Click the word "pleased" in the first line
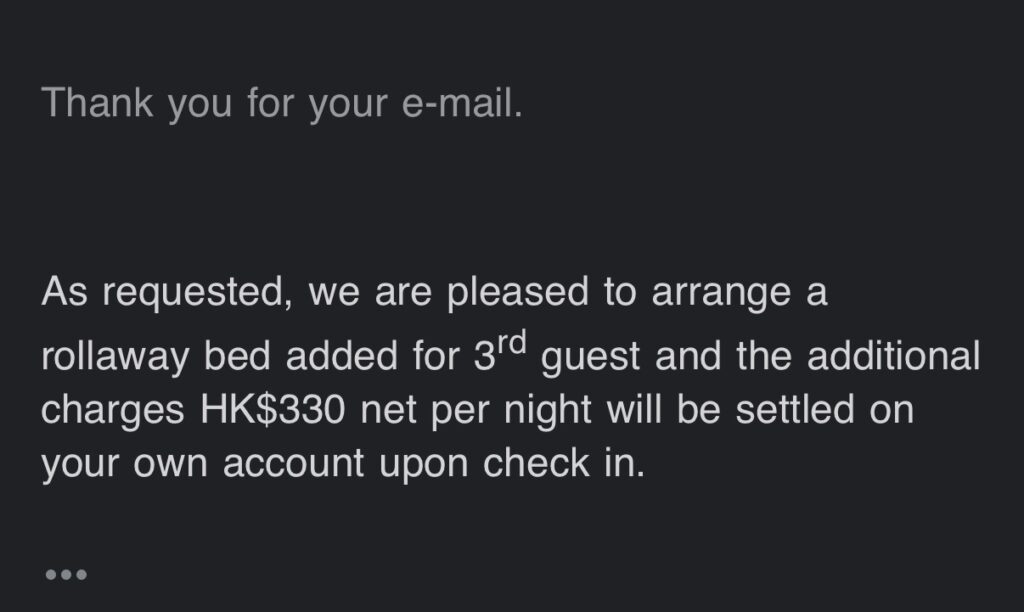 [518, 293]
